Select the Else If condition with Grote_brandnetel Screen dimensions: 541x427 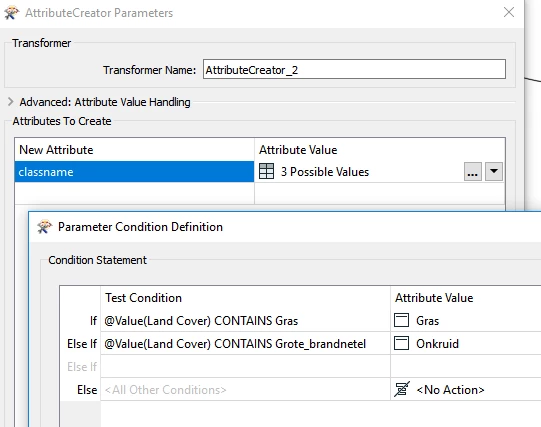[x=245, y=344]
